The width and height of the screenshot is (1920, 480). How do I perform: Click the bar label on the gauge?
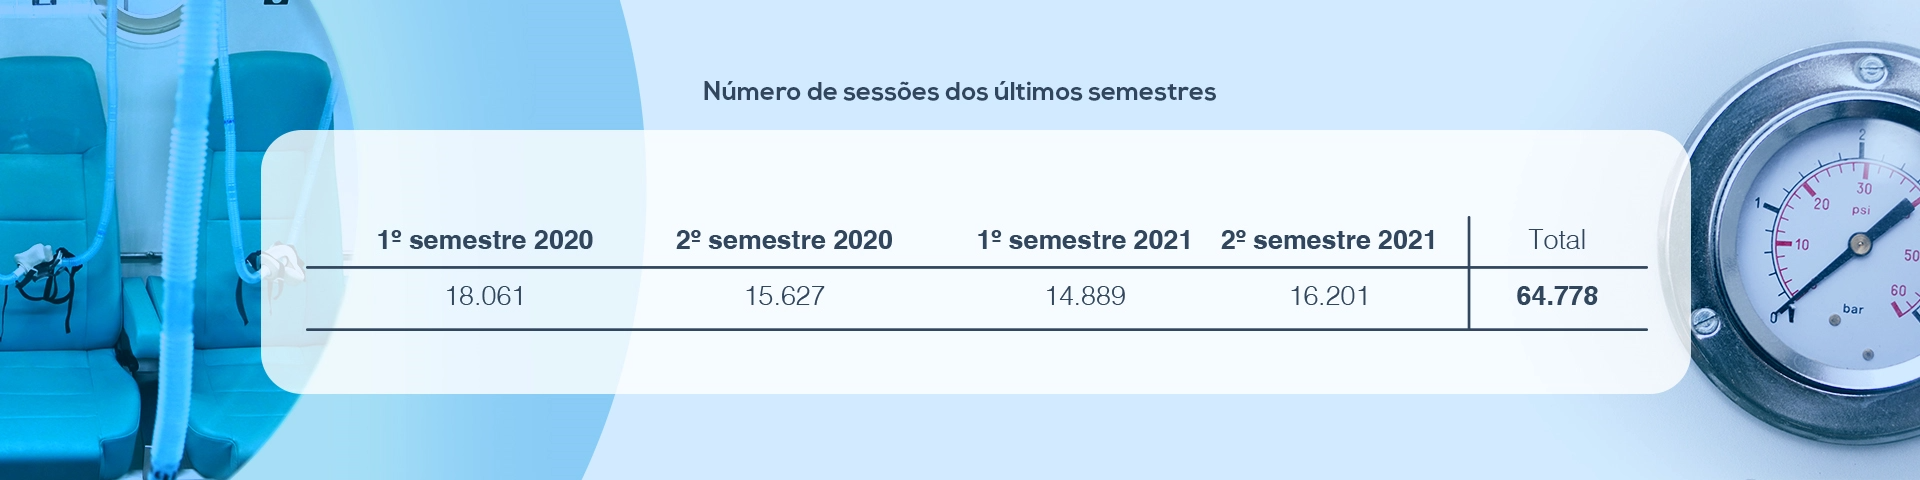pyautogui.click(x=1853, y=309)
